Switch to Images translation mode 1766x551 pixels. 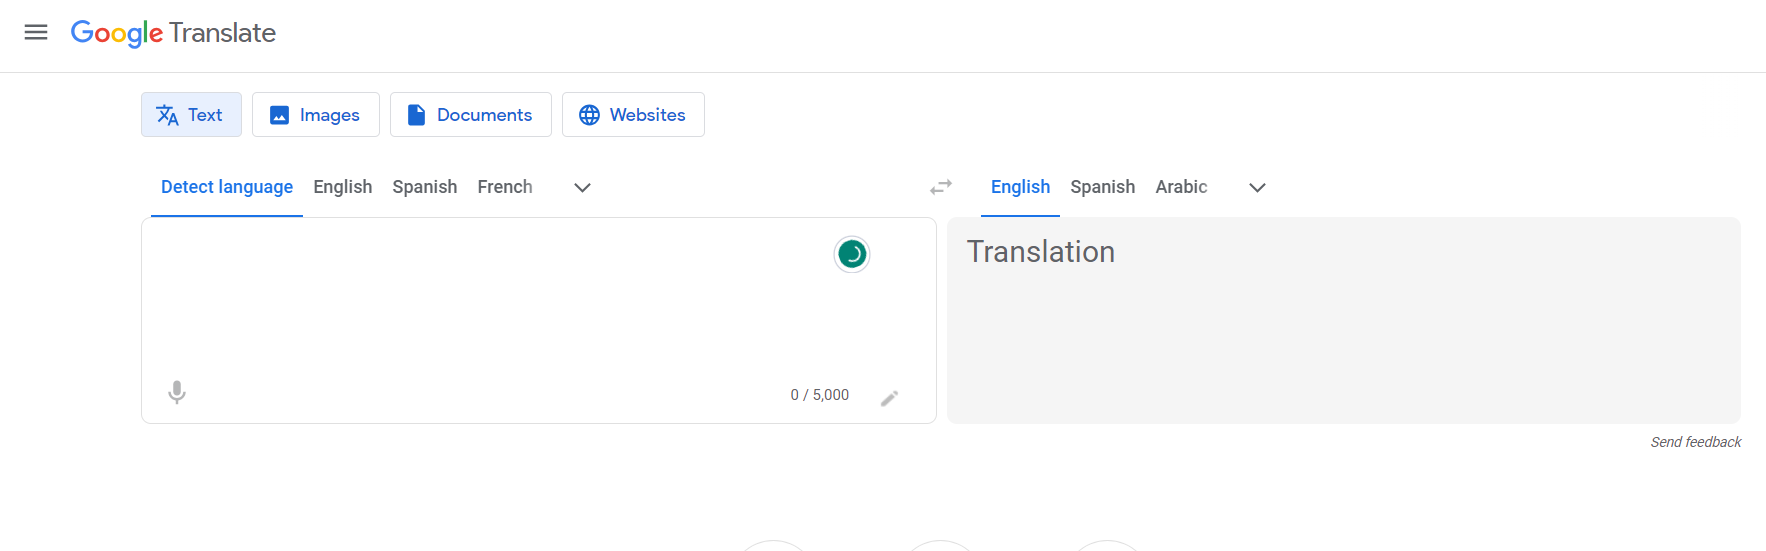316,115
